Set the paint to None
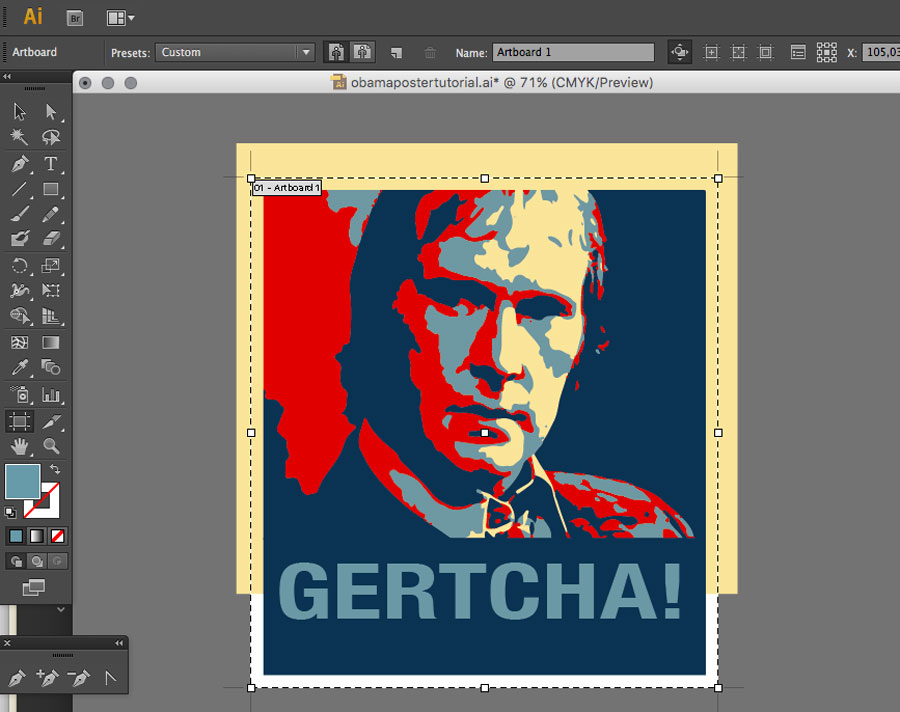 point(57,536)
